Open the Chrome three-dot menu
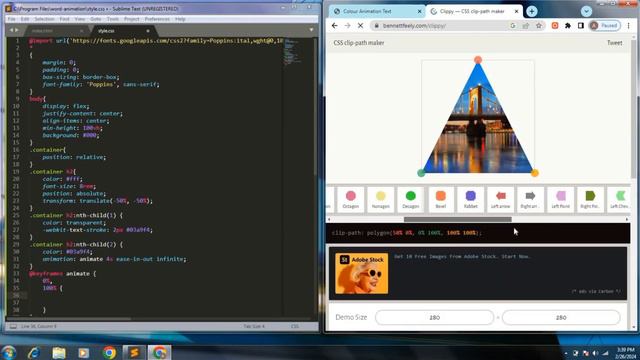 pyautogui.click(x=629, y=25)
